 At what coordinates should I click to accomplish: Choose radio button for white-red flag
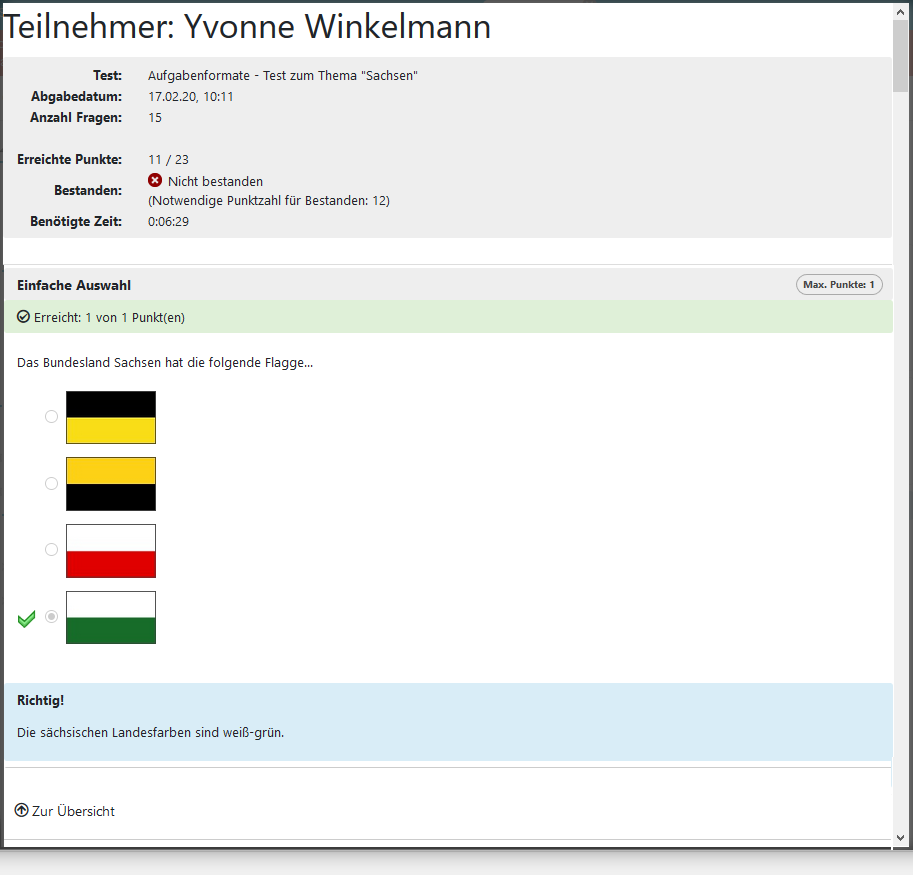(x=52, y=550)
